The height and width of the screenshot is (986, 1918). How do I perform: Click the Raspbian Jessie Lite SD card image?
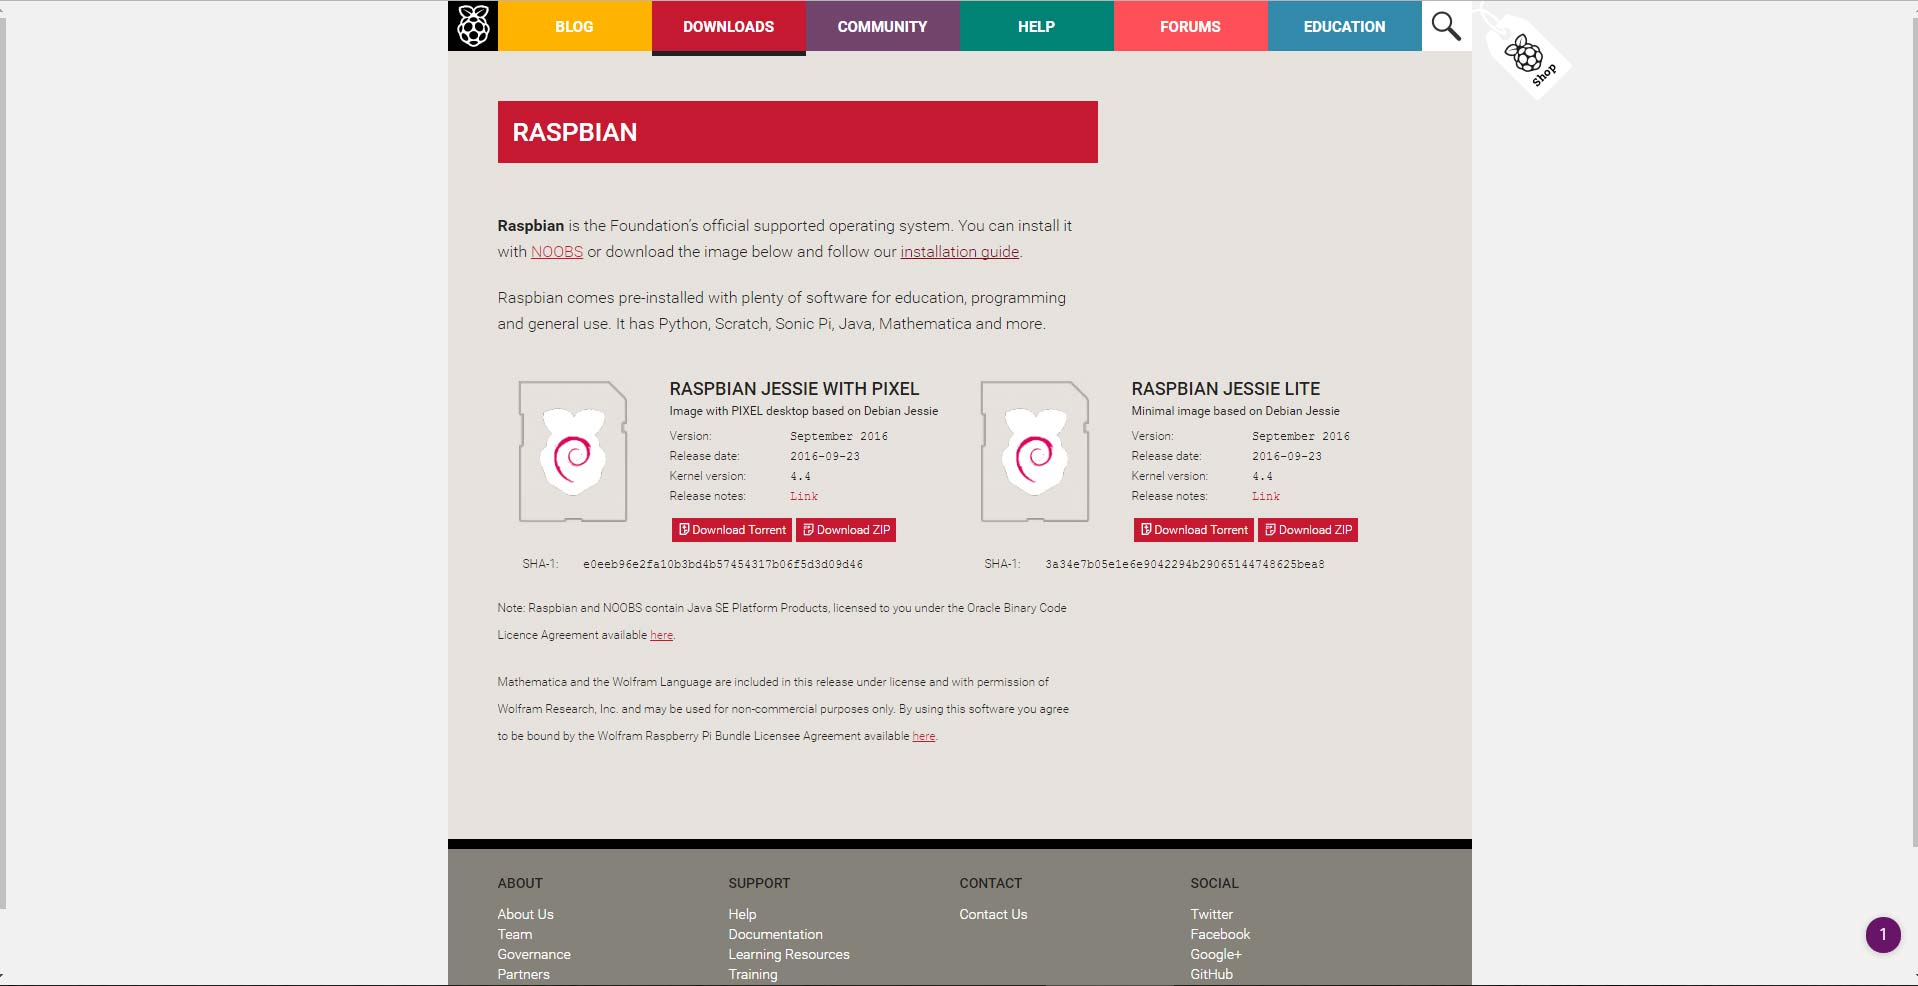pyautogui.click(x=1035, y=451)
